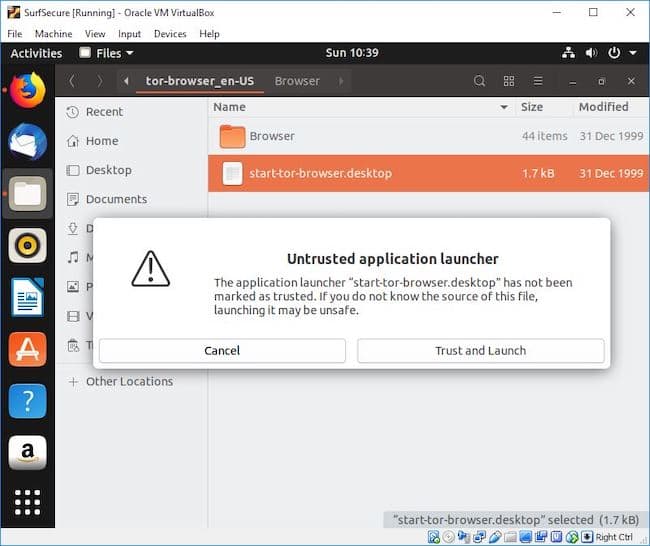Open the Files app menu dropdown
This screenshot has width=650, height=546.
click(x=107, y=53)
